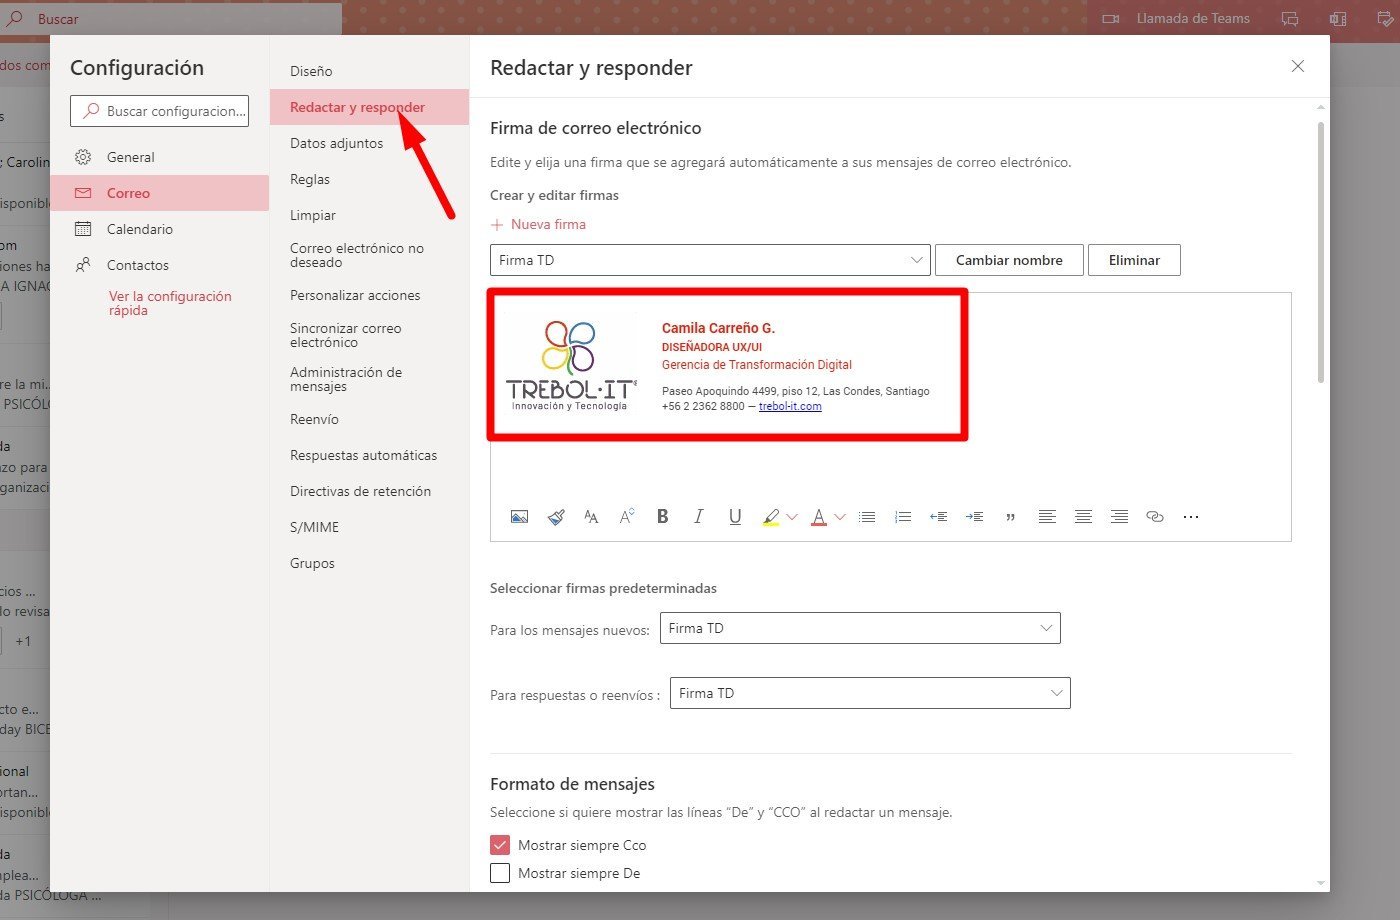Open Reglas section
This screenshot has width=1400, height=920.
[369, 179]
